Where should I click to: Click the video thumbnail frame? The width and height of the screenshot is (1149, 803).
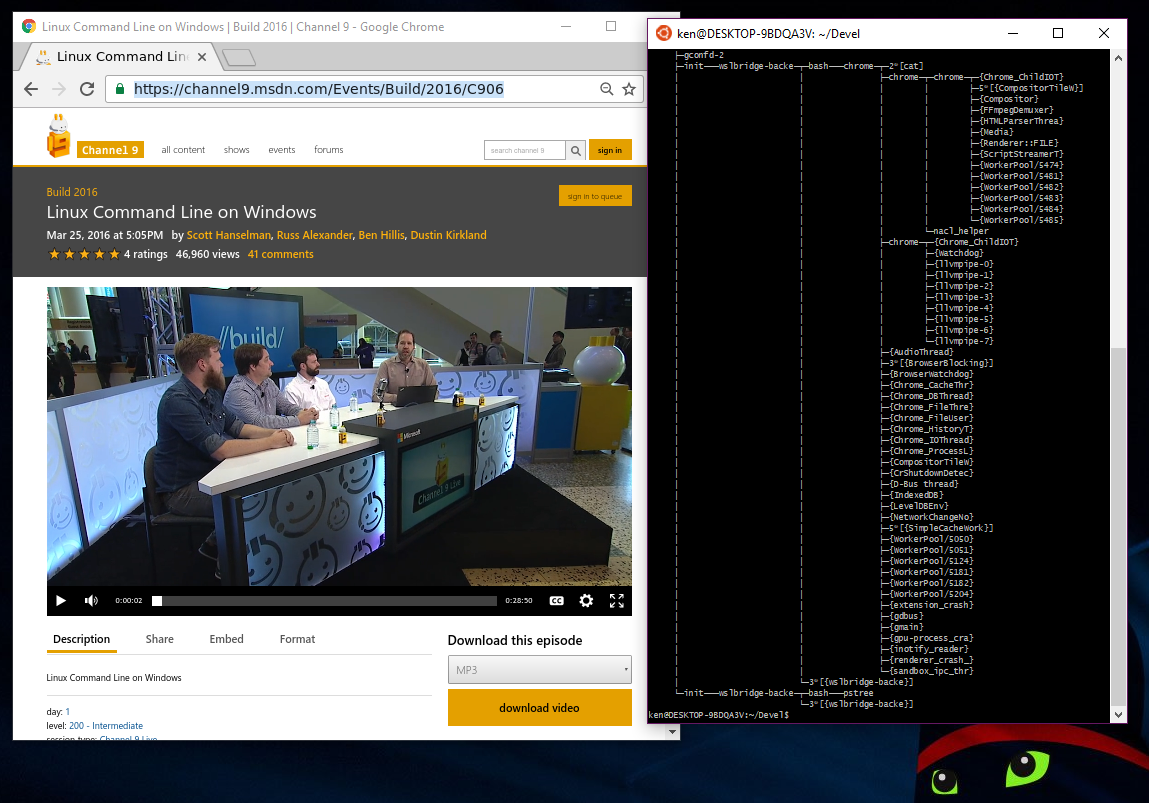click(x=339, y=436)
